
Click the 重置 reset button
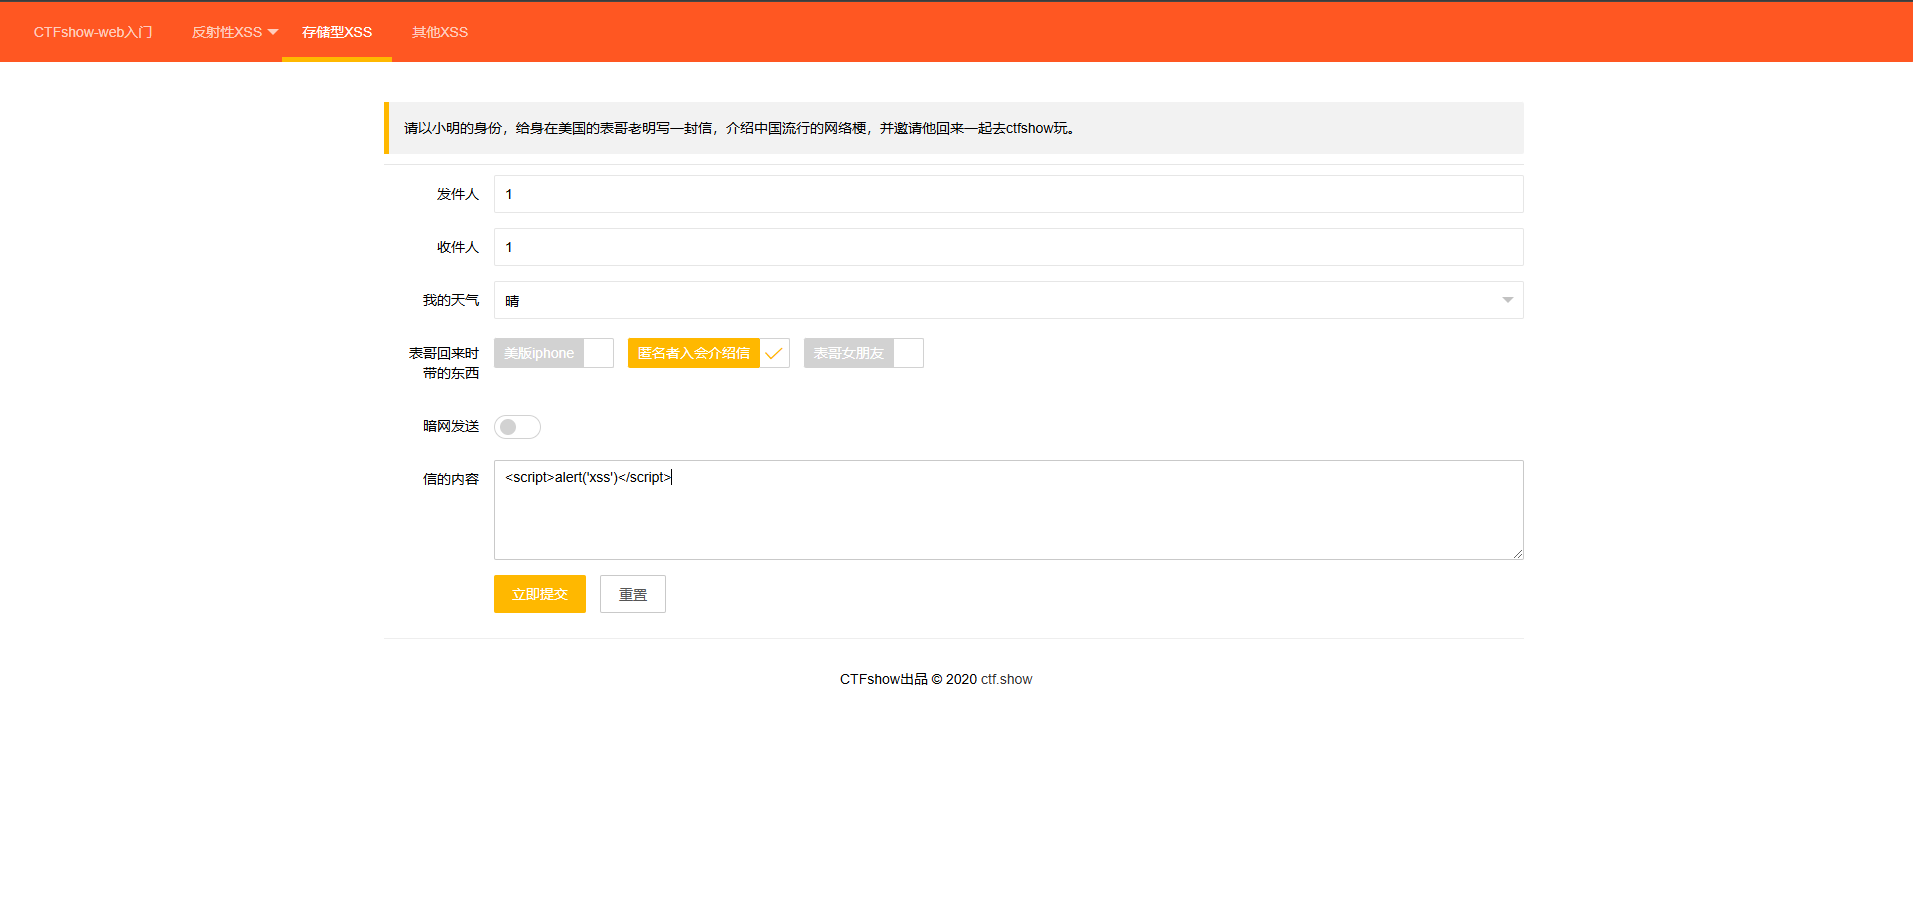[x=632, y=594]
